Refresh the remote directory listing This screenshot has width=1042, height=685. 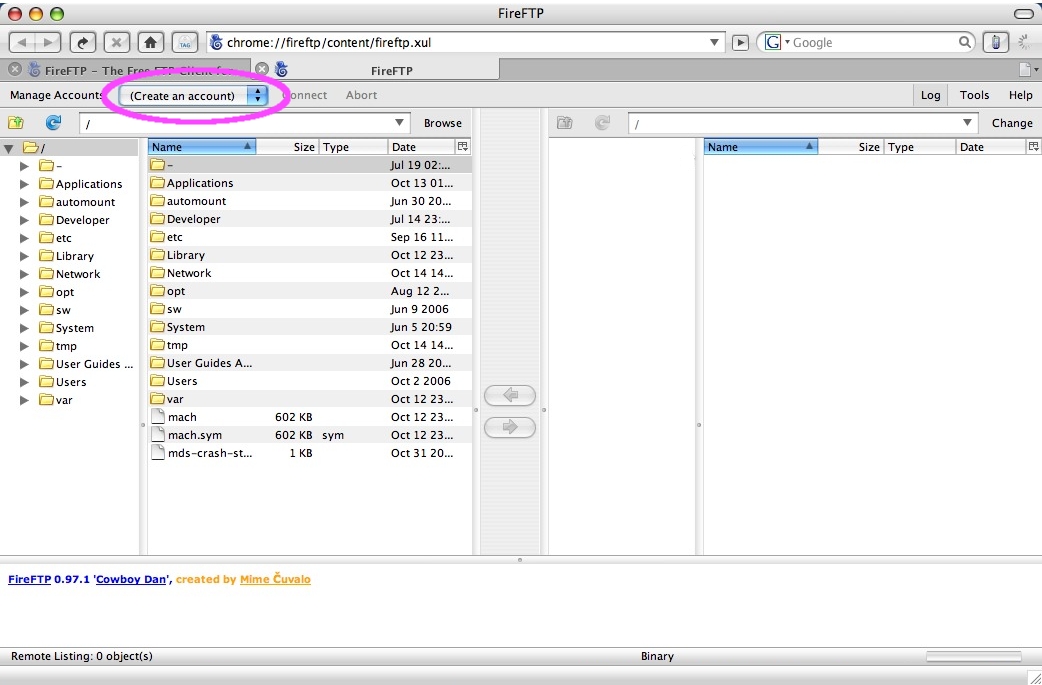coord(602,123)
